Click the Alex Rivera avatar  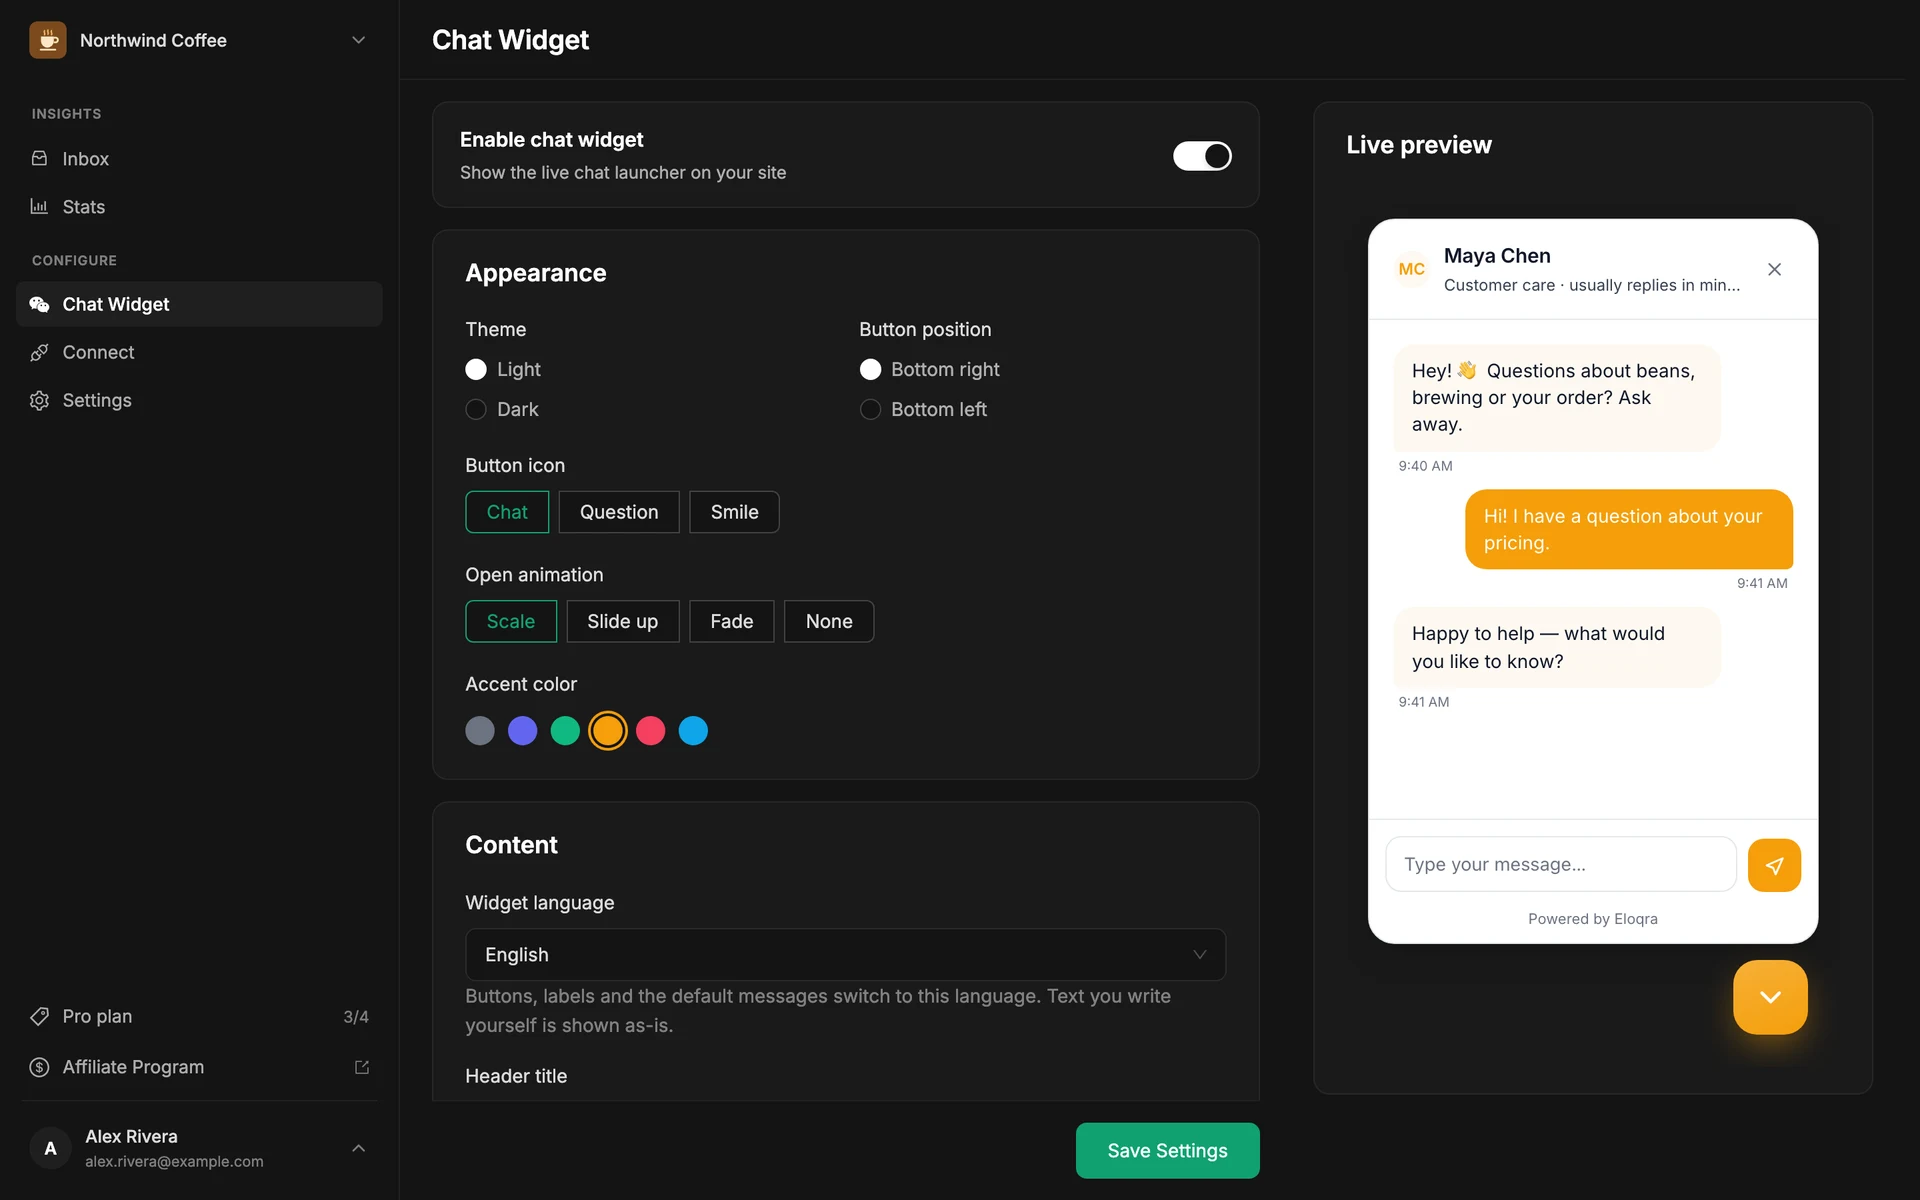tap(50, 1148)
